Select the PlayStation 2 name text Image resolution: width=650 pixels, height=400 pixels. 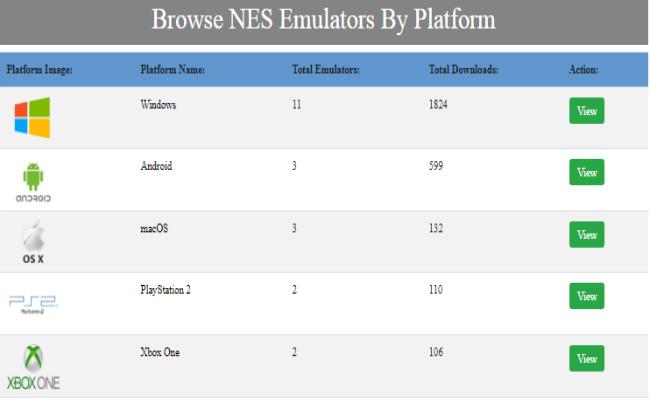point(165,290)
